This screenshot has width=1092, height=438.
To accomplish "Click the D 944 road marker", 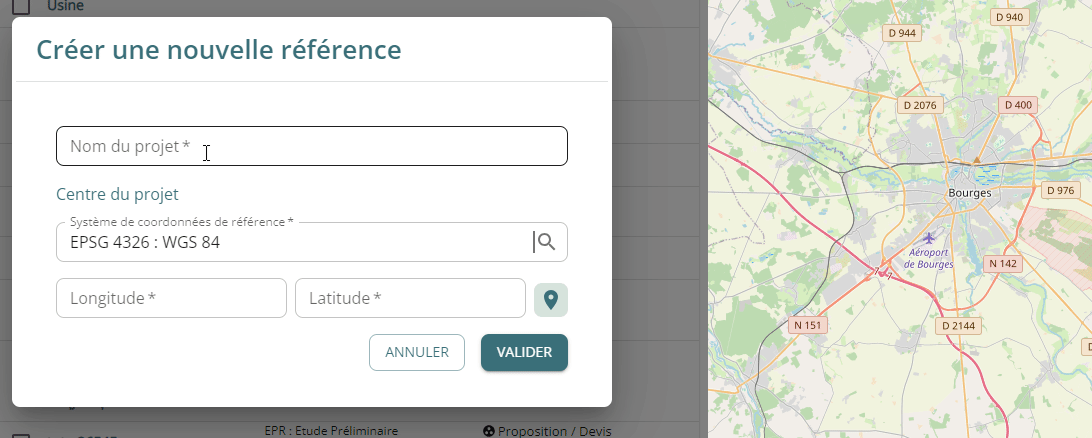I will (902, 33).
